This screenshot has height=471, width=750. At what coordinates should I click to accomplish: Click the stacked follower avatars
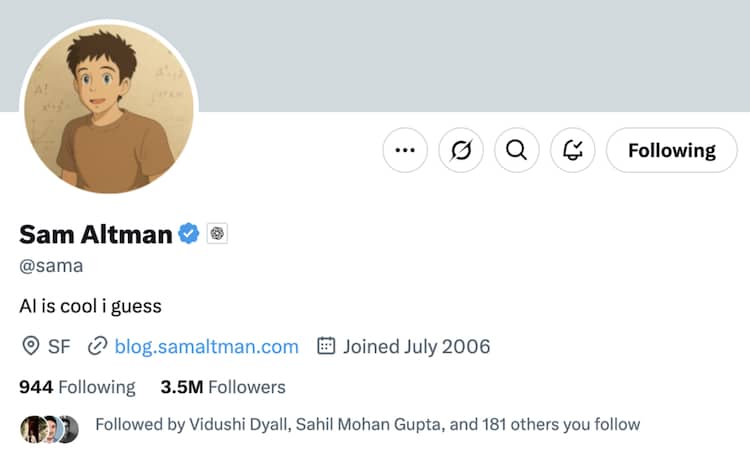49,425
